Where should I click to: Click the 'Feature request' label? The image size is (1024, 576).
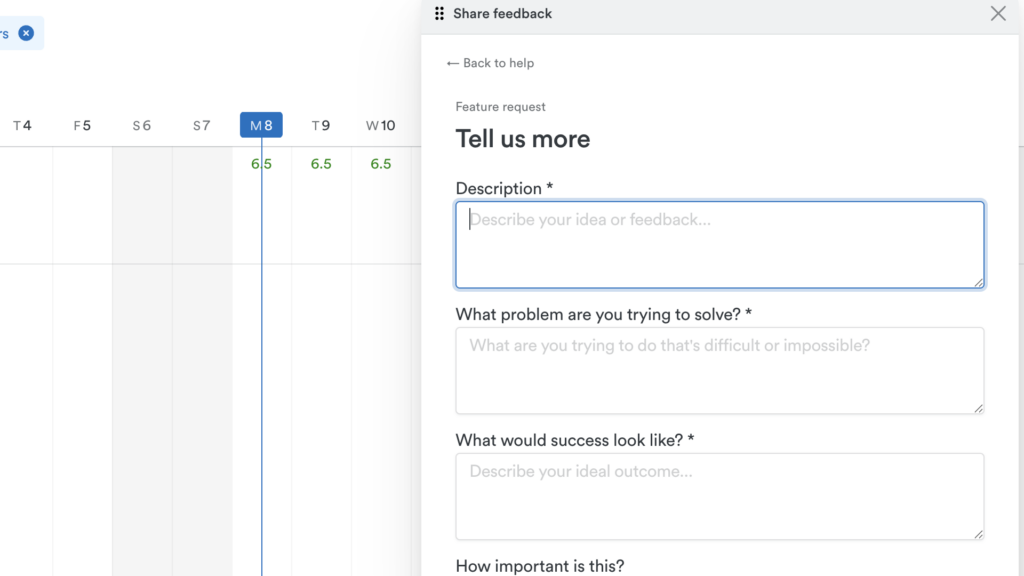[500, 106]
